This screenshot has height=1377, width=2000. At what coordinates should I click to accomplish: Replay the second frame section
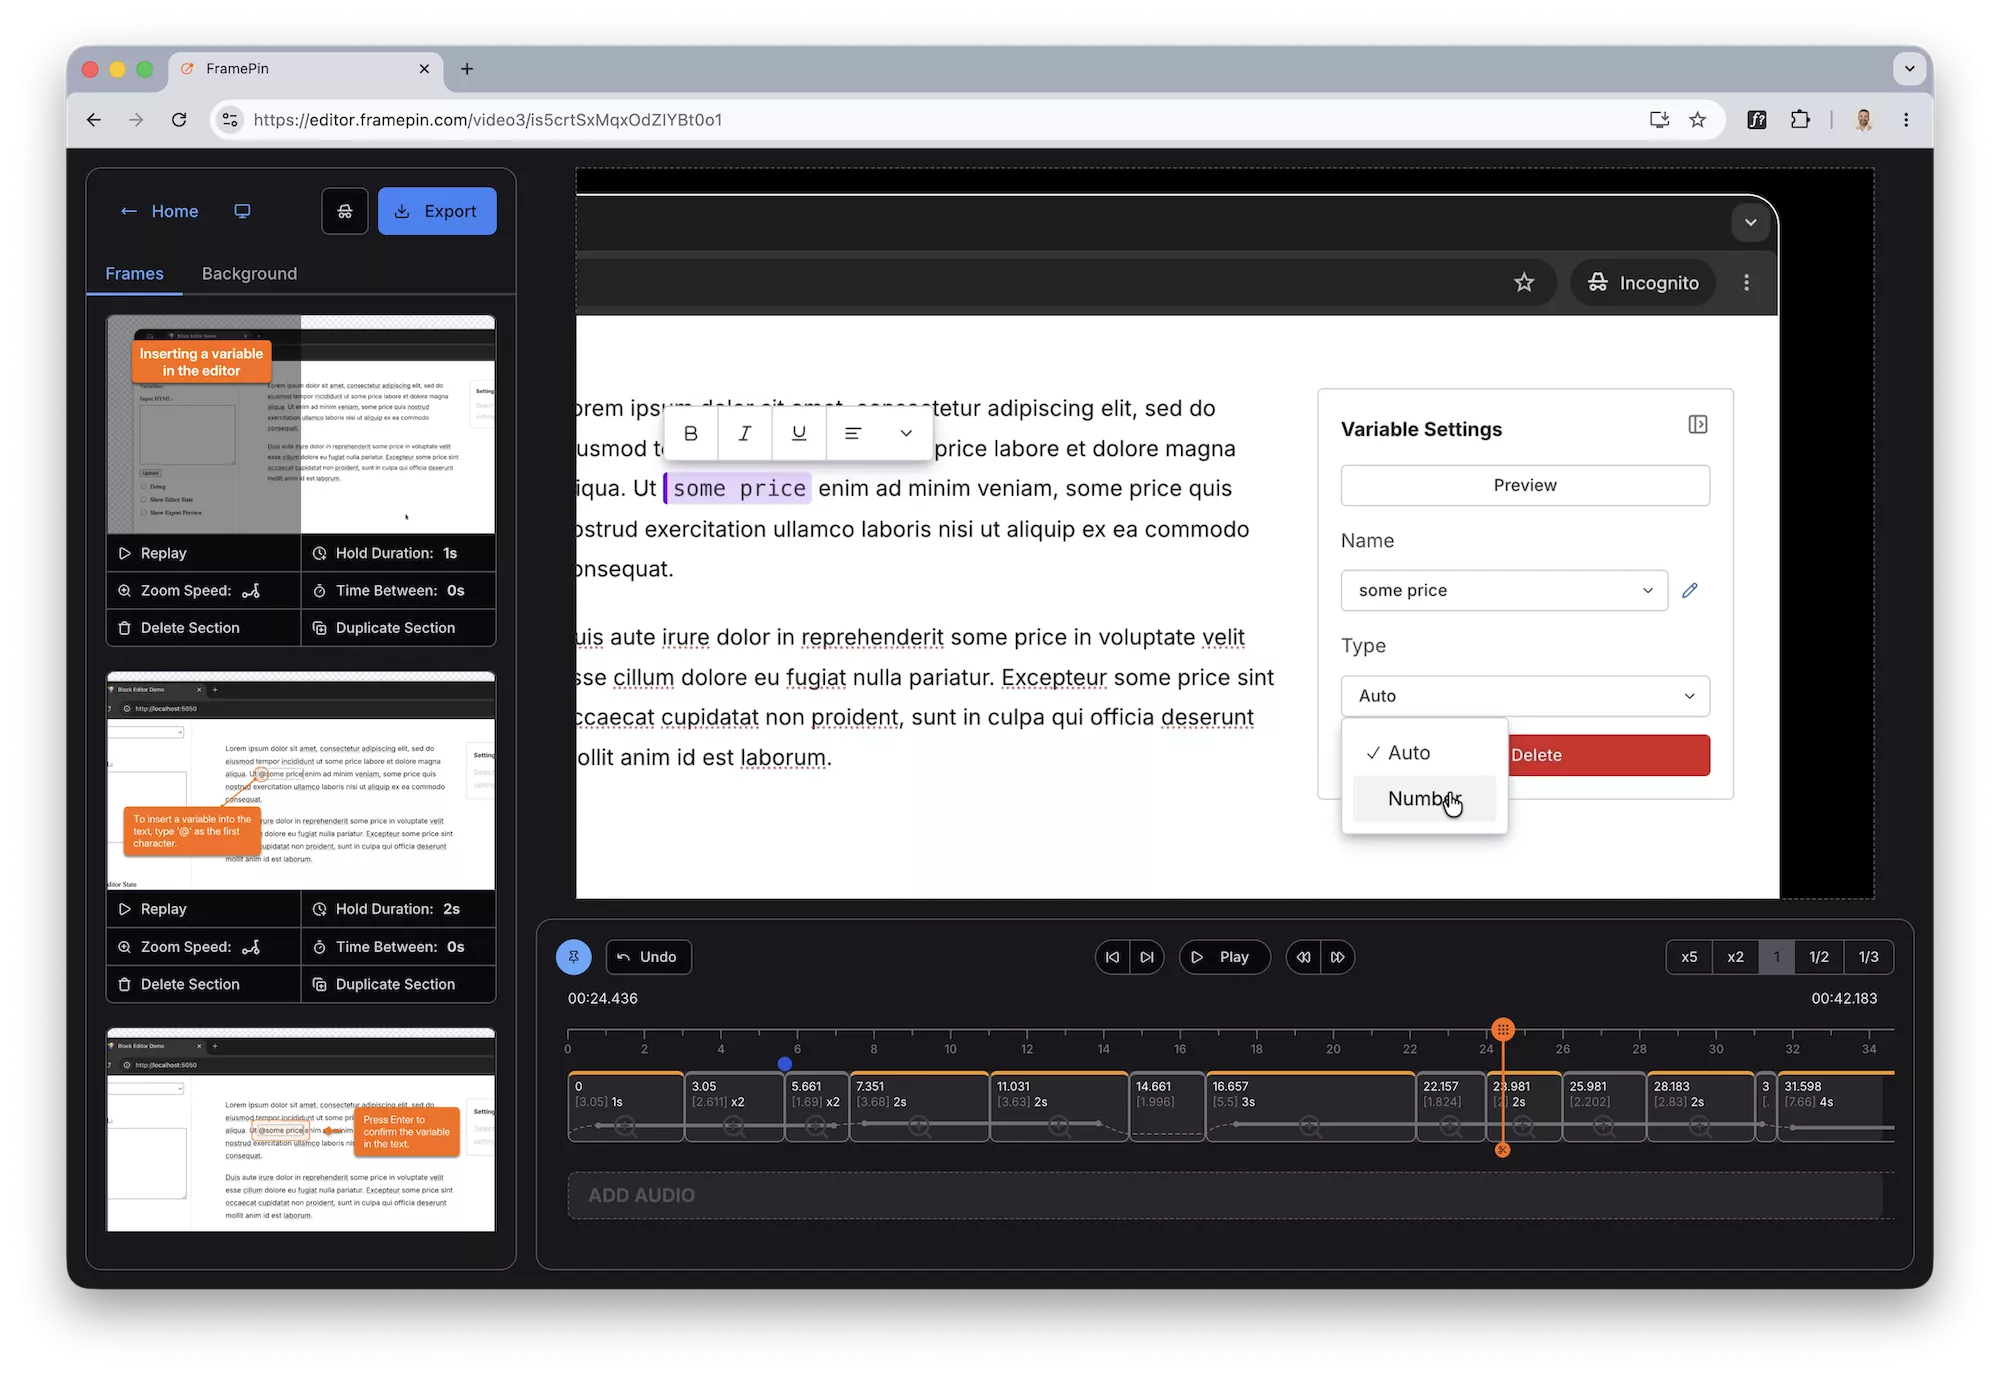(203, 909)
